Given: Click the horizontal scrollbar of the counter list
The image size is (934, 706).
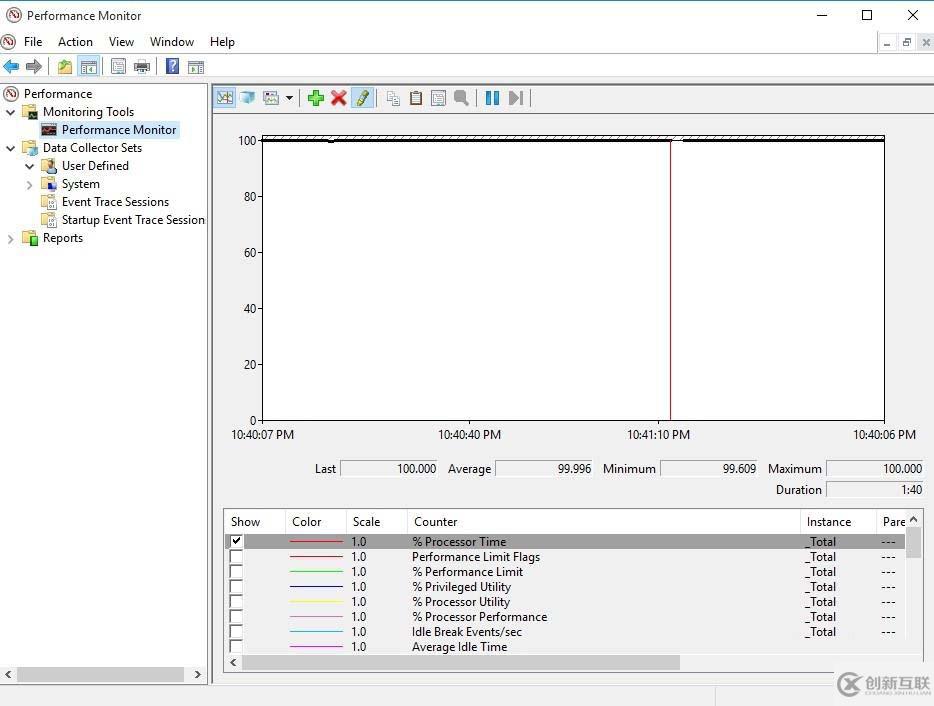Looking at the screenshot, I should coord(460,662).
